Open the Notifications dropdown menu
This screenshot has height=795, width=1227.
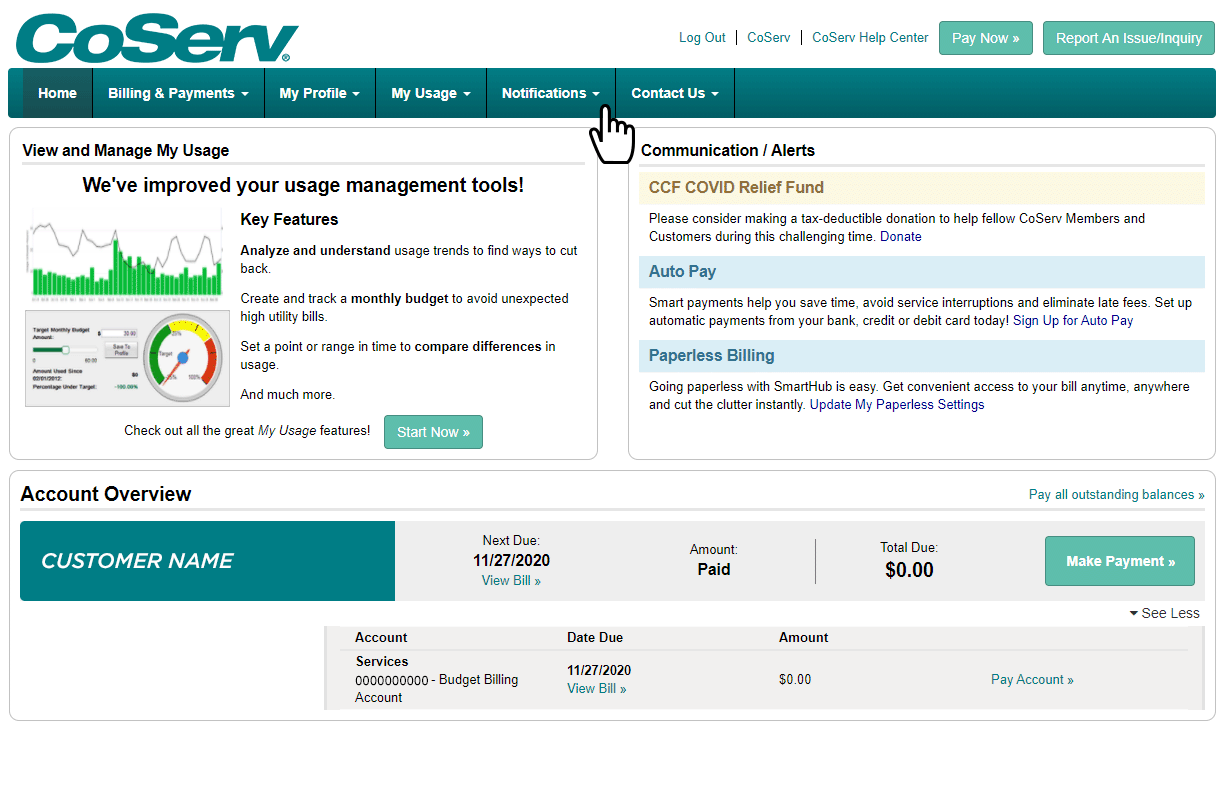[x=551, y=93]
